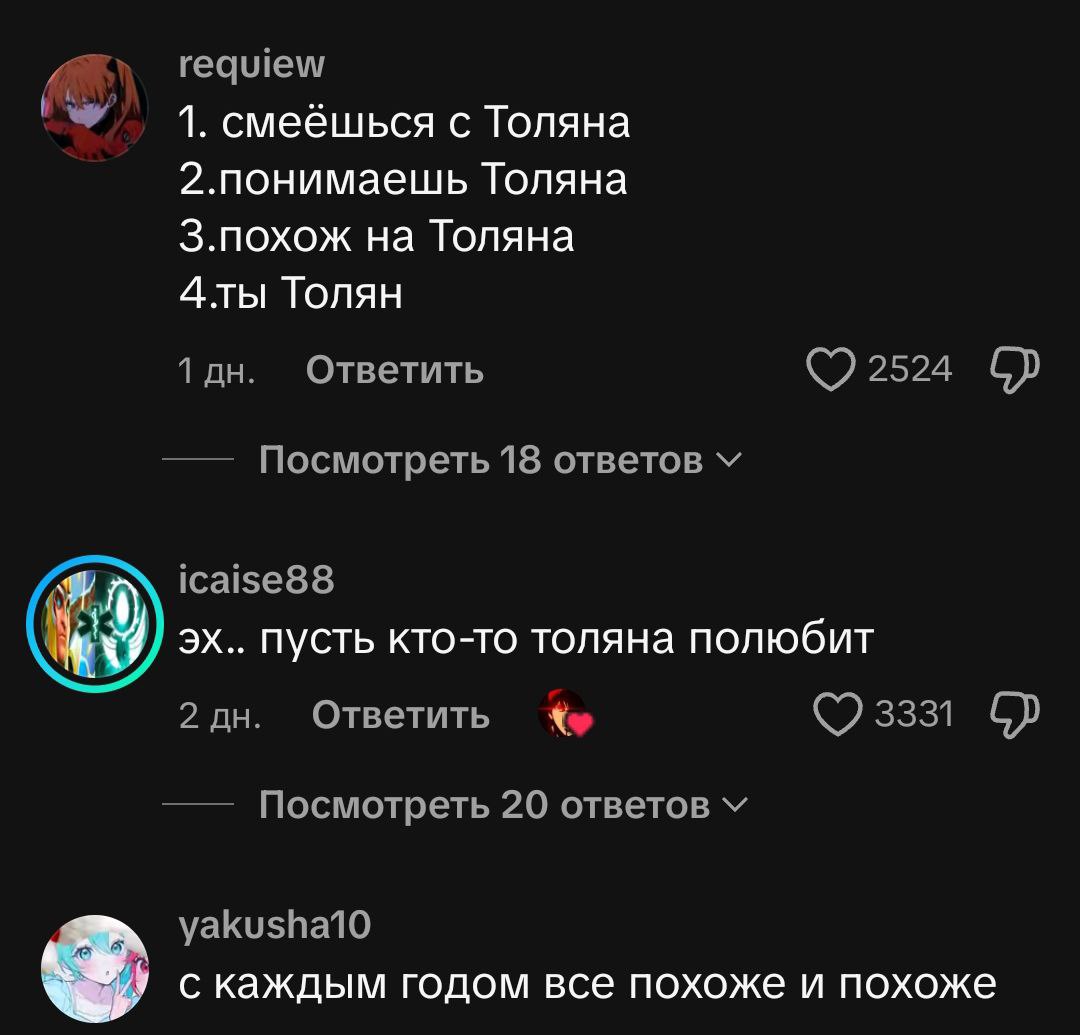Click the chevron next to 18 ответов
1080x1035 pixels.
729,459
